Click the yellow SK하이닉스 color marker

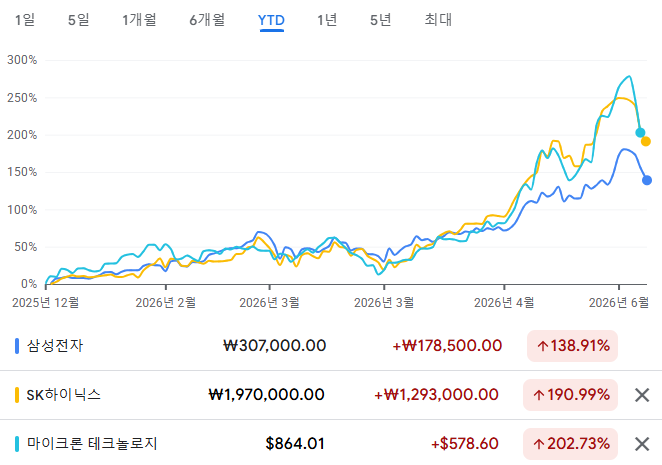(17, 395)
